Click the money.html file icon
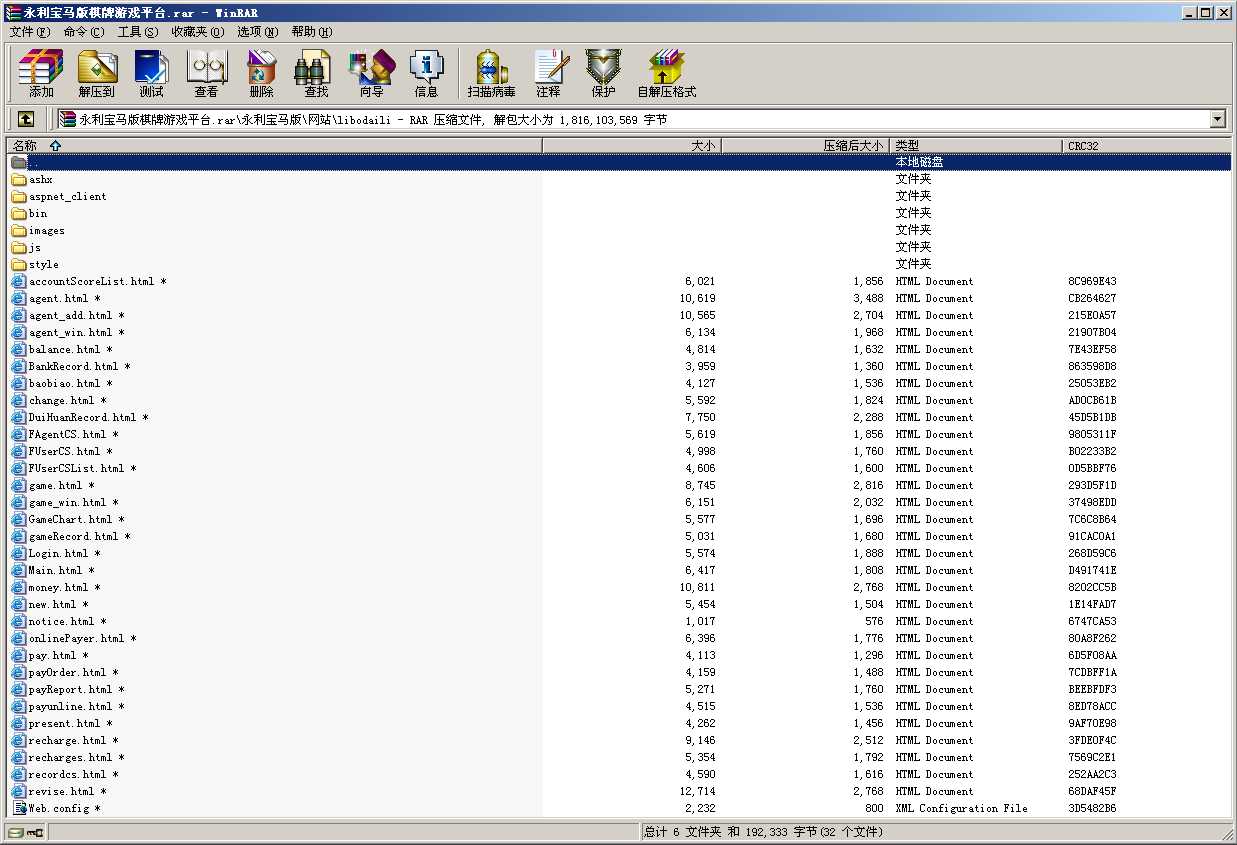Screen dimensions: 1237x845 coord(18,587)
